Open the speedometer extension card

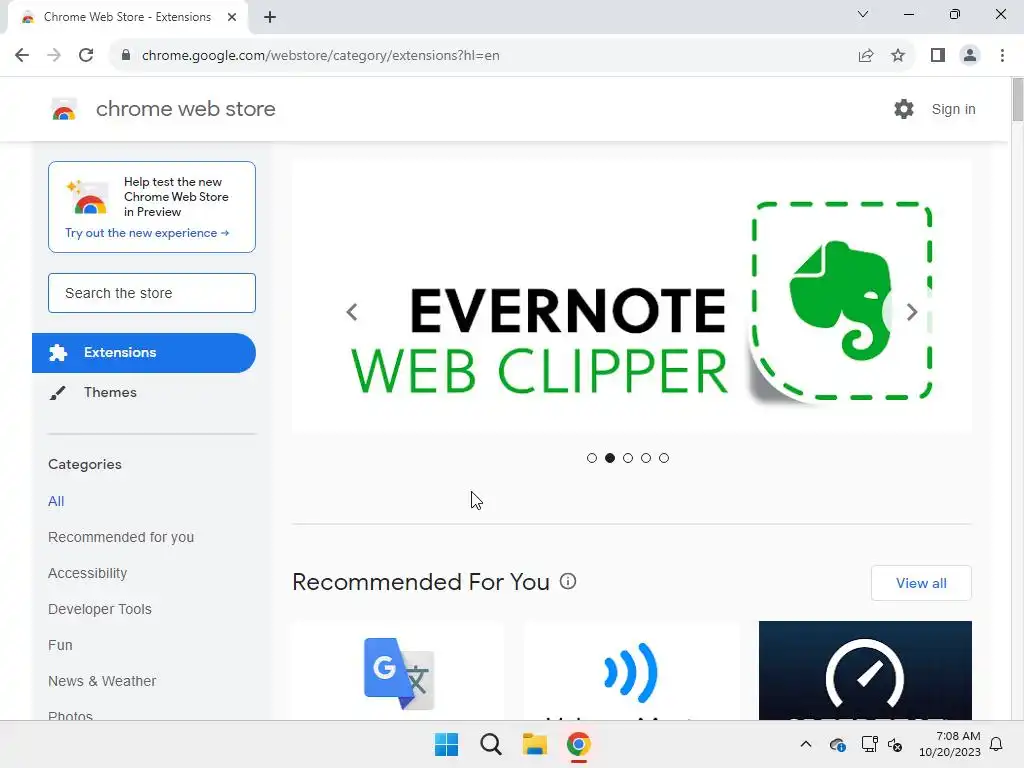point(865,671)
